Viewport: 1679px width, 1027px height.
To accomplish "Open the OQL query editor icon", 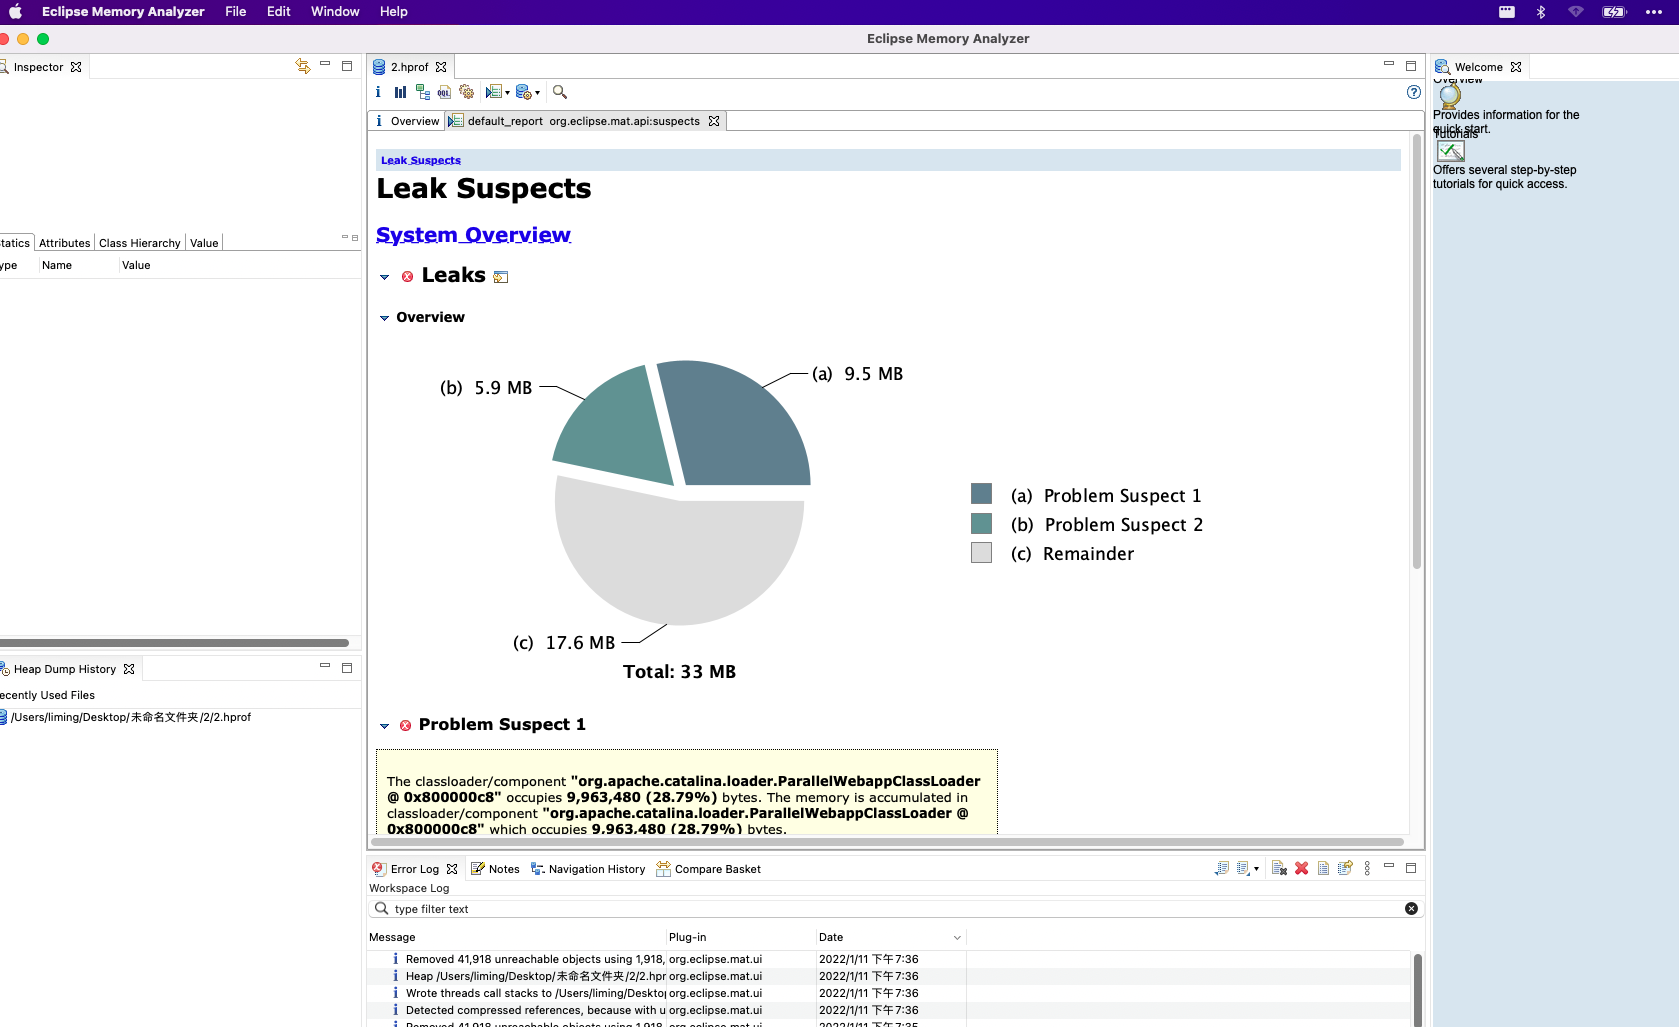I will pyautogui.click(x=444, y=92).
